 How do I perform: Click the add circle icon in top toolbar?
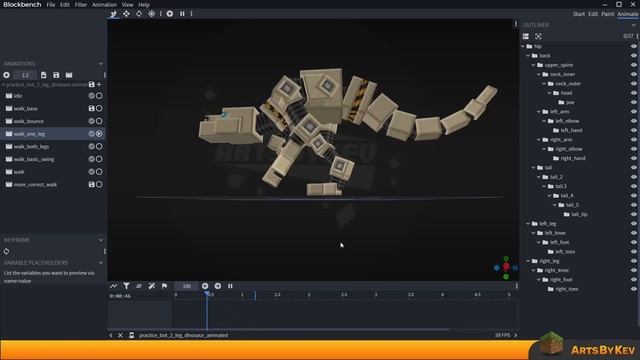pyautogui.click(x=170, y=14)
